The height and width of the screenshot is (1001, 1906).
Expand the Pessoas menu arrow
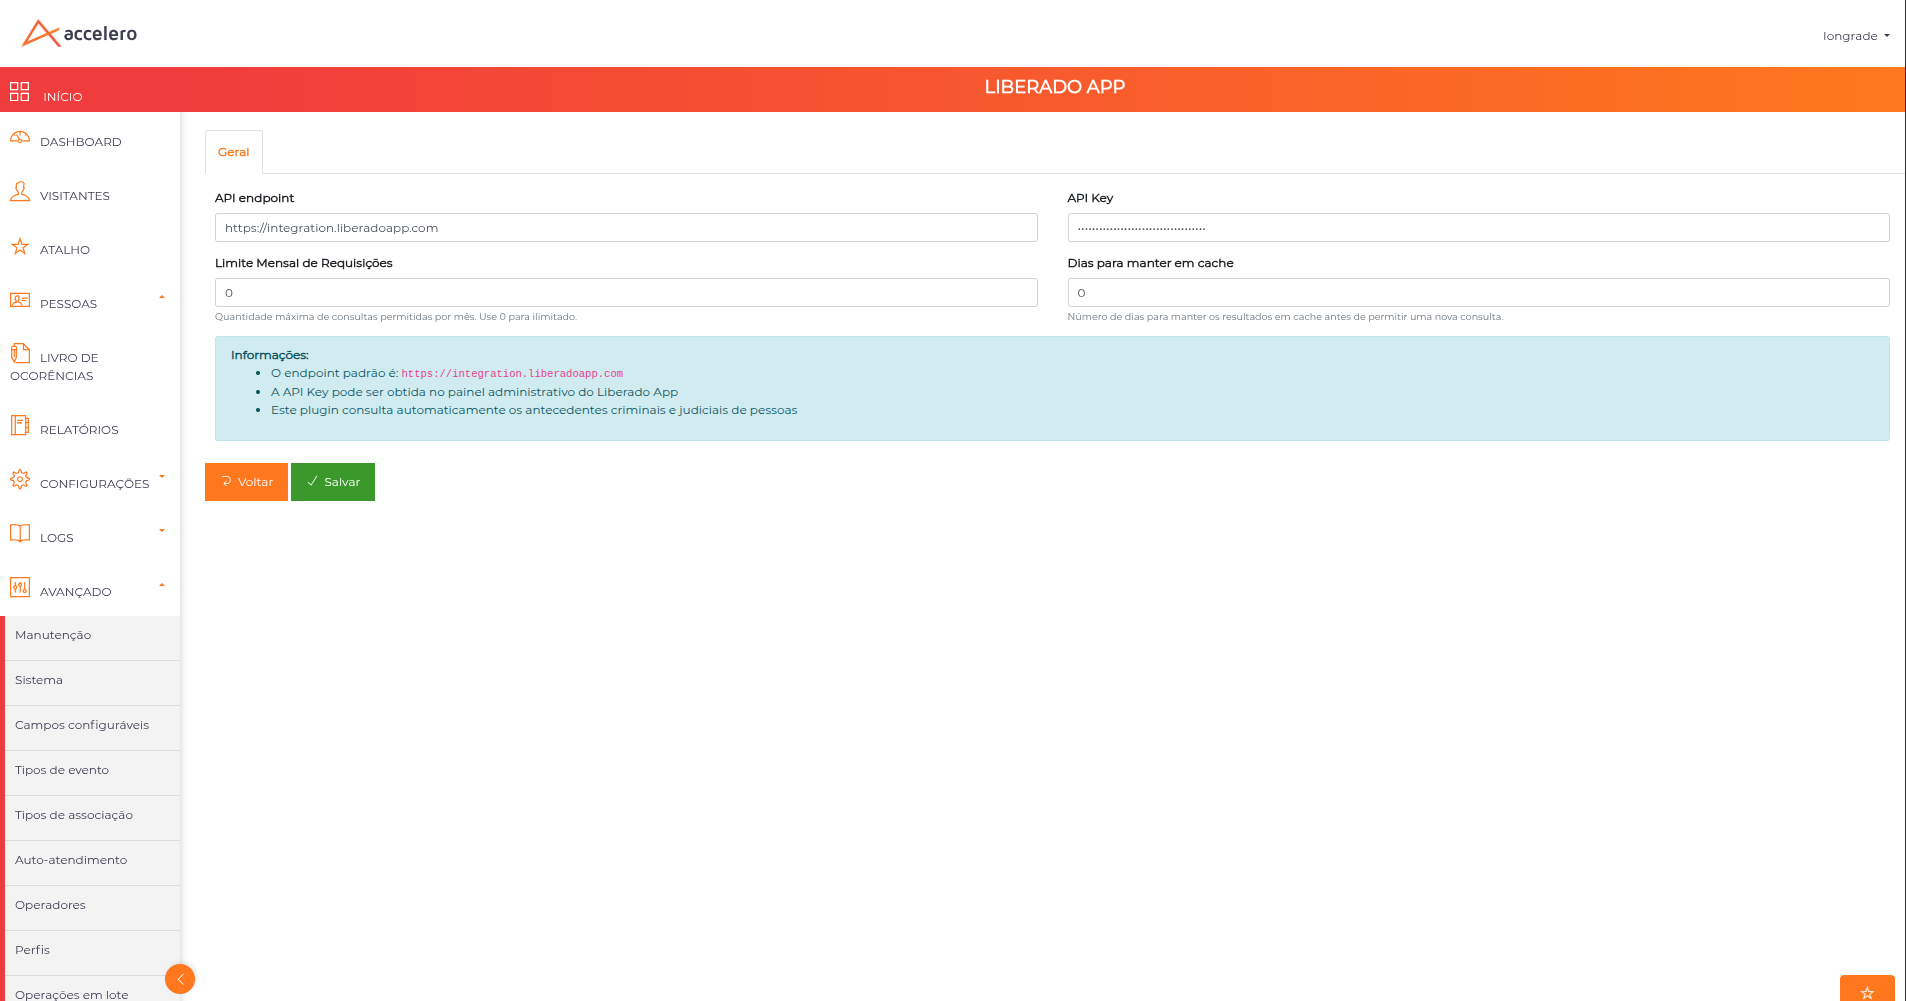[162, 297]
